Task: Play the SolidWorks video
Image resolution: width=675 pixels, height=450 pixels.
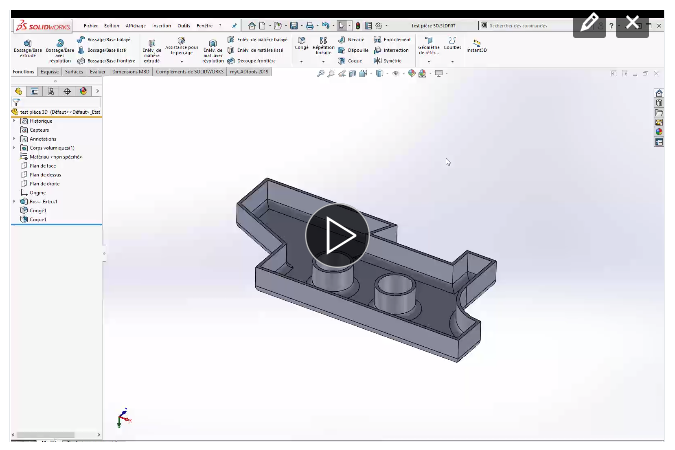Action: click(337, 236)
